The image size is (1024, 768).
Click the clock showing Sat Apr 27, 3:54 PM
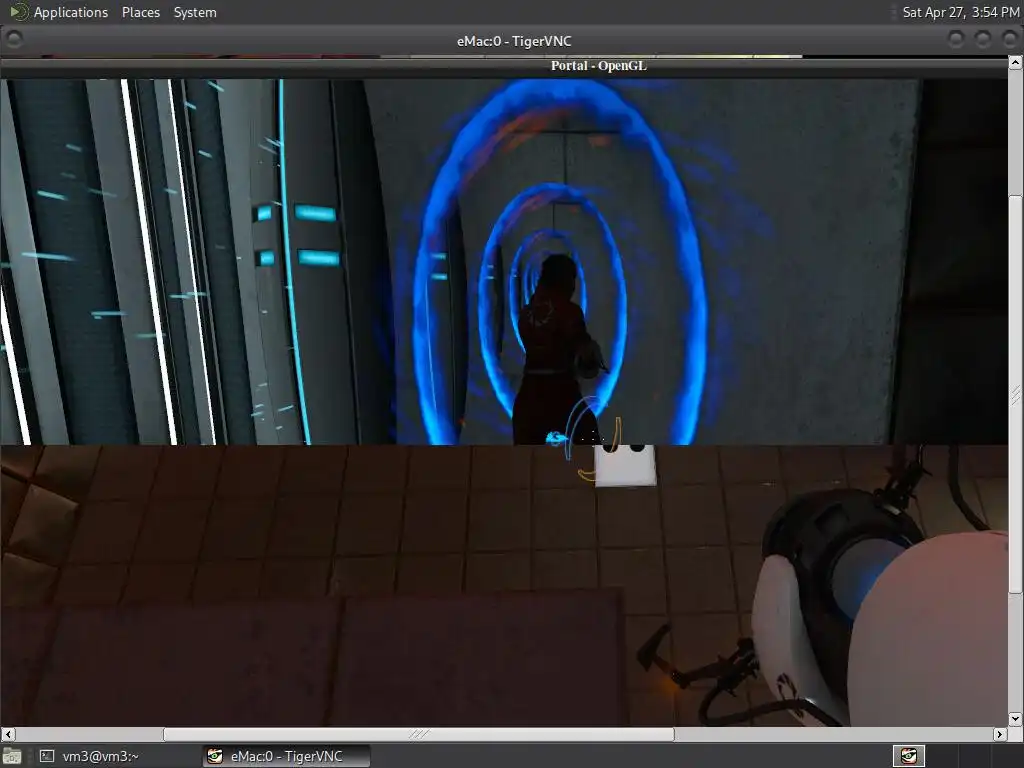[x=960, y=12]
